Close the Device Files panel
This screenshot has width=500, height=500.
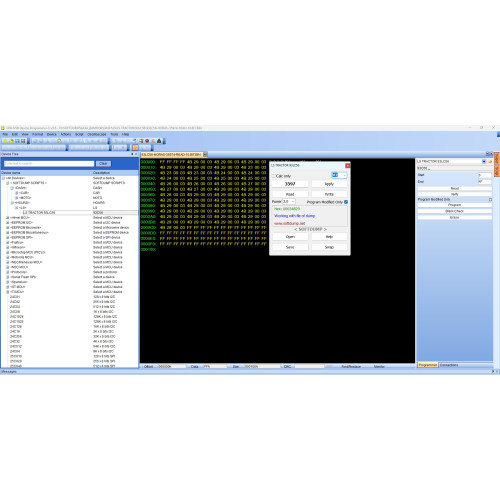[x=136, y=154]
